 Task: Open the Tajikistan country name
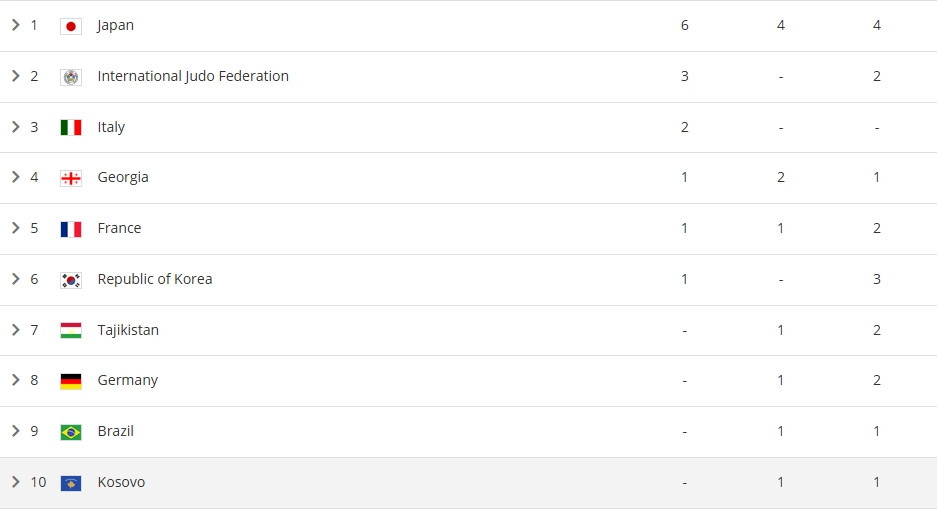point(128,330)
